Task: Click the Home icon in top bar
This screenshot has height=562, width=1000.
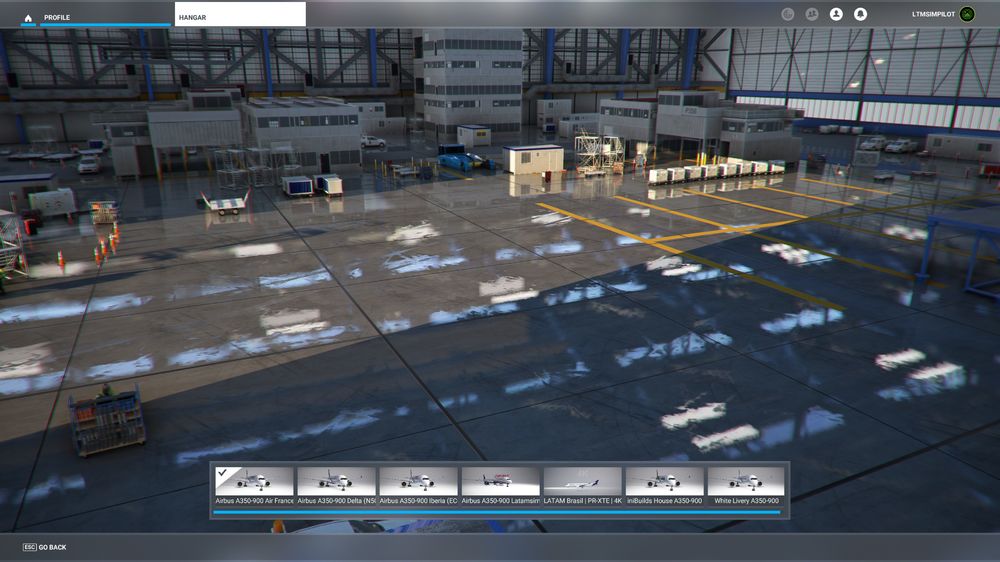Action: [x=28, y=18]
